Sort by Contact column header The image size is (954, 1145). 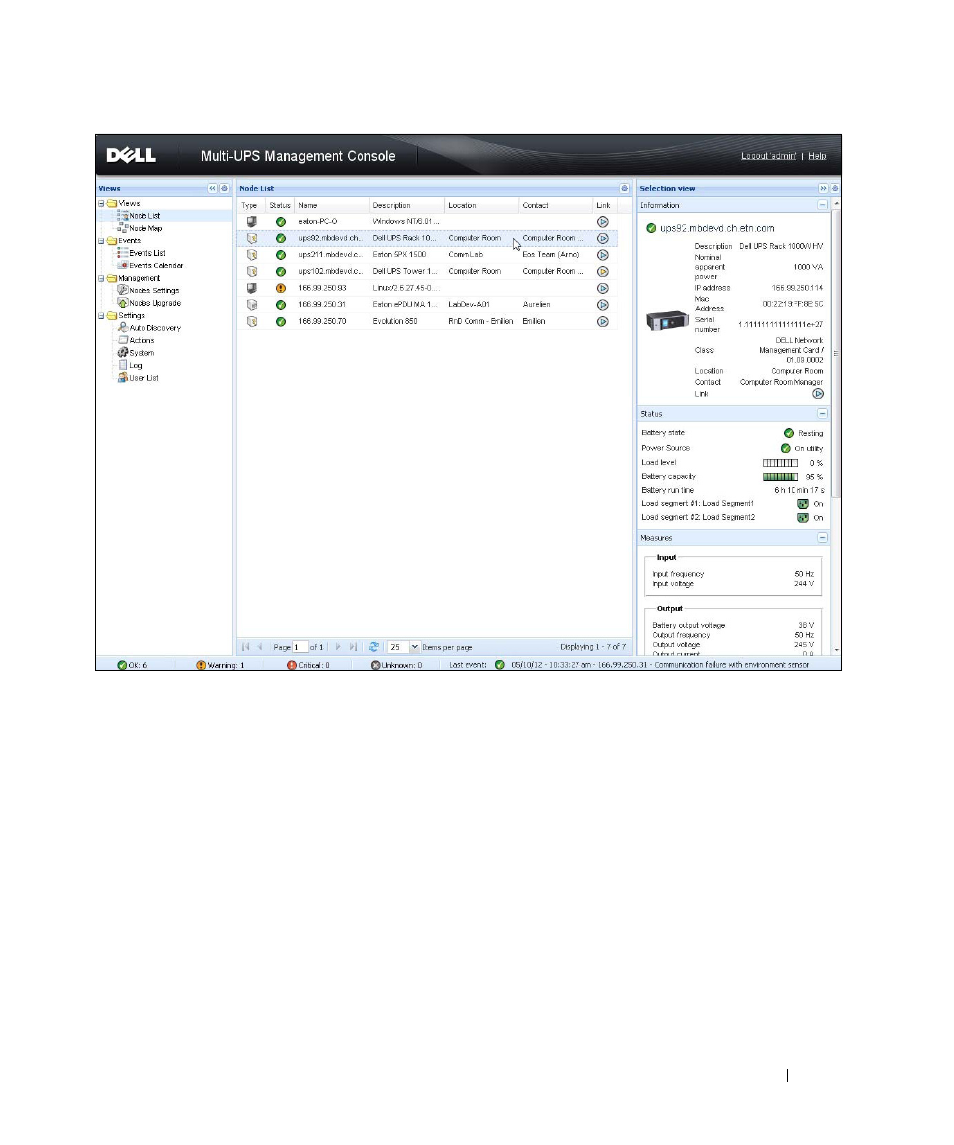(x=556, y=206)
